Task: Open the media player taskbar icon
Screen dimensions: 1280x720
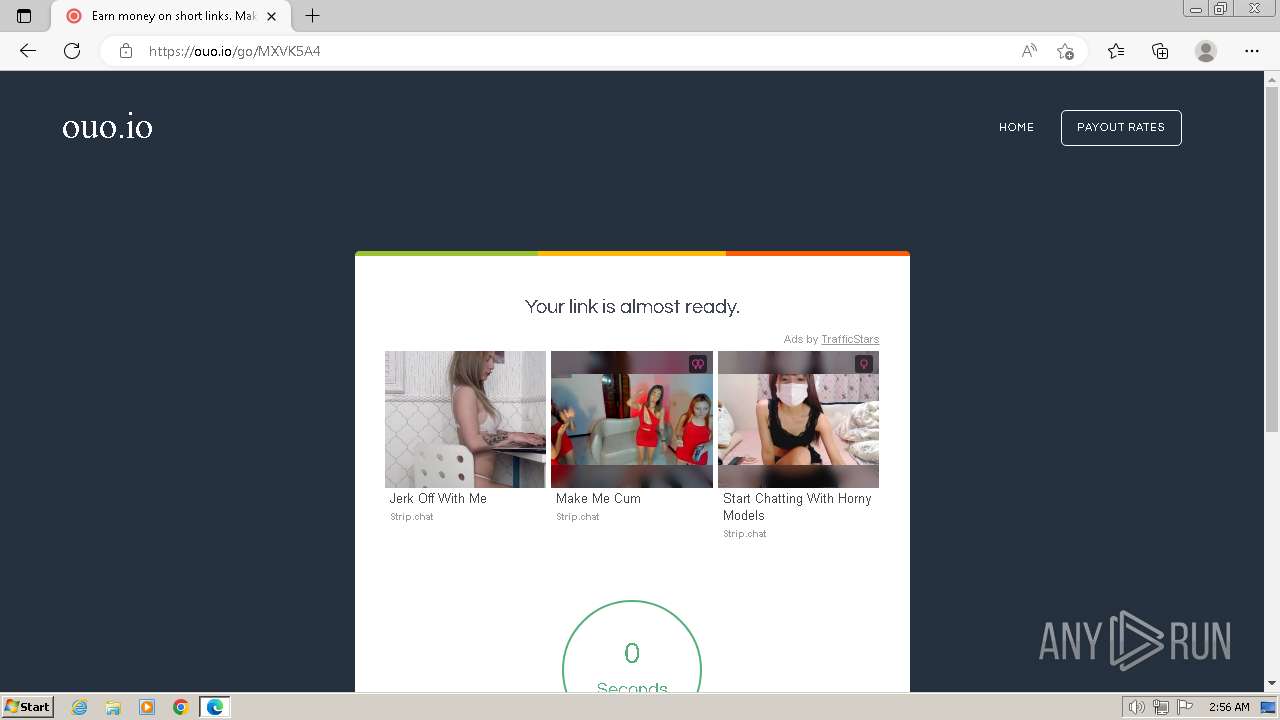Action: point(147,707)
